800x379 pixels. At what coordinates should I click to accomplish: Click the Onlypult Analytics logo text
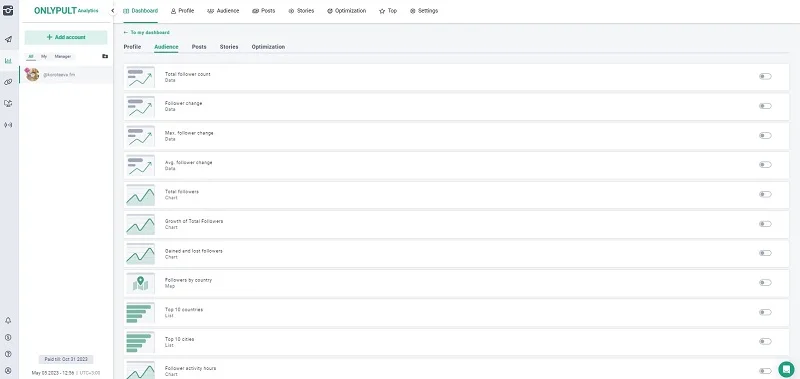[66, 10]
